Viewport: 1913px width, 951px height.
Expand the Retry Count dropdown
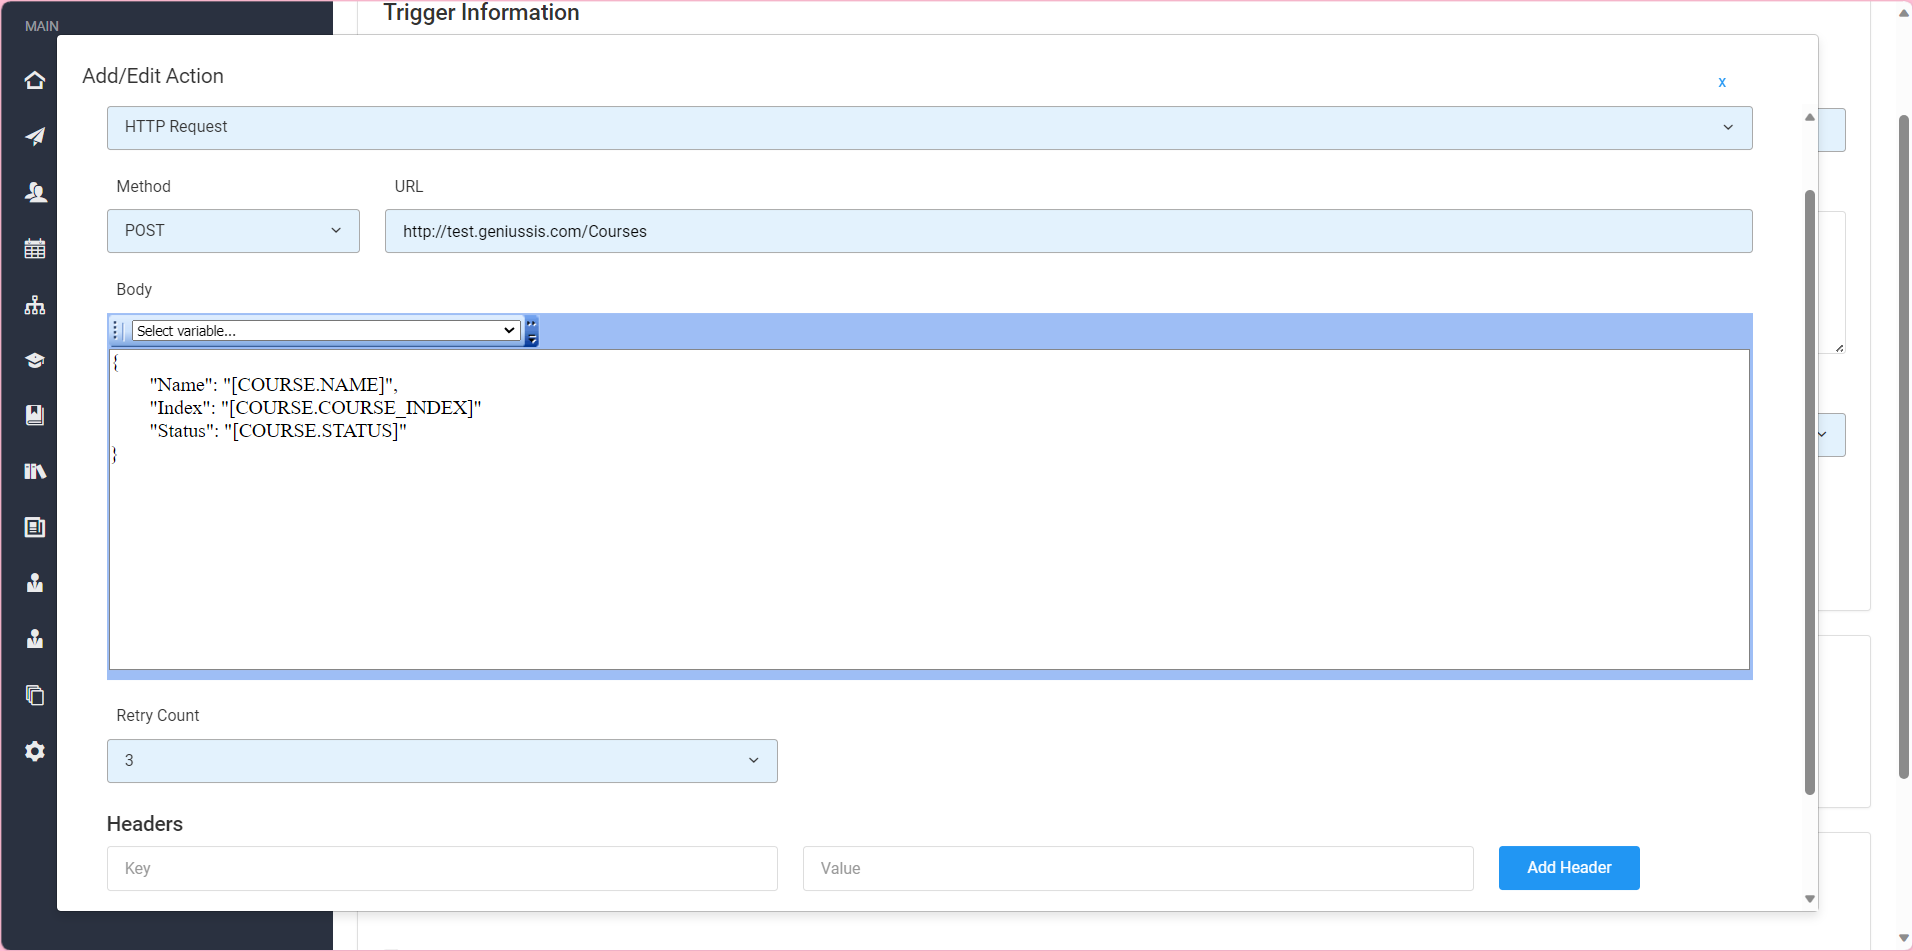pyautogui.click(x=442, y=761)
